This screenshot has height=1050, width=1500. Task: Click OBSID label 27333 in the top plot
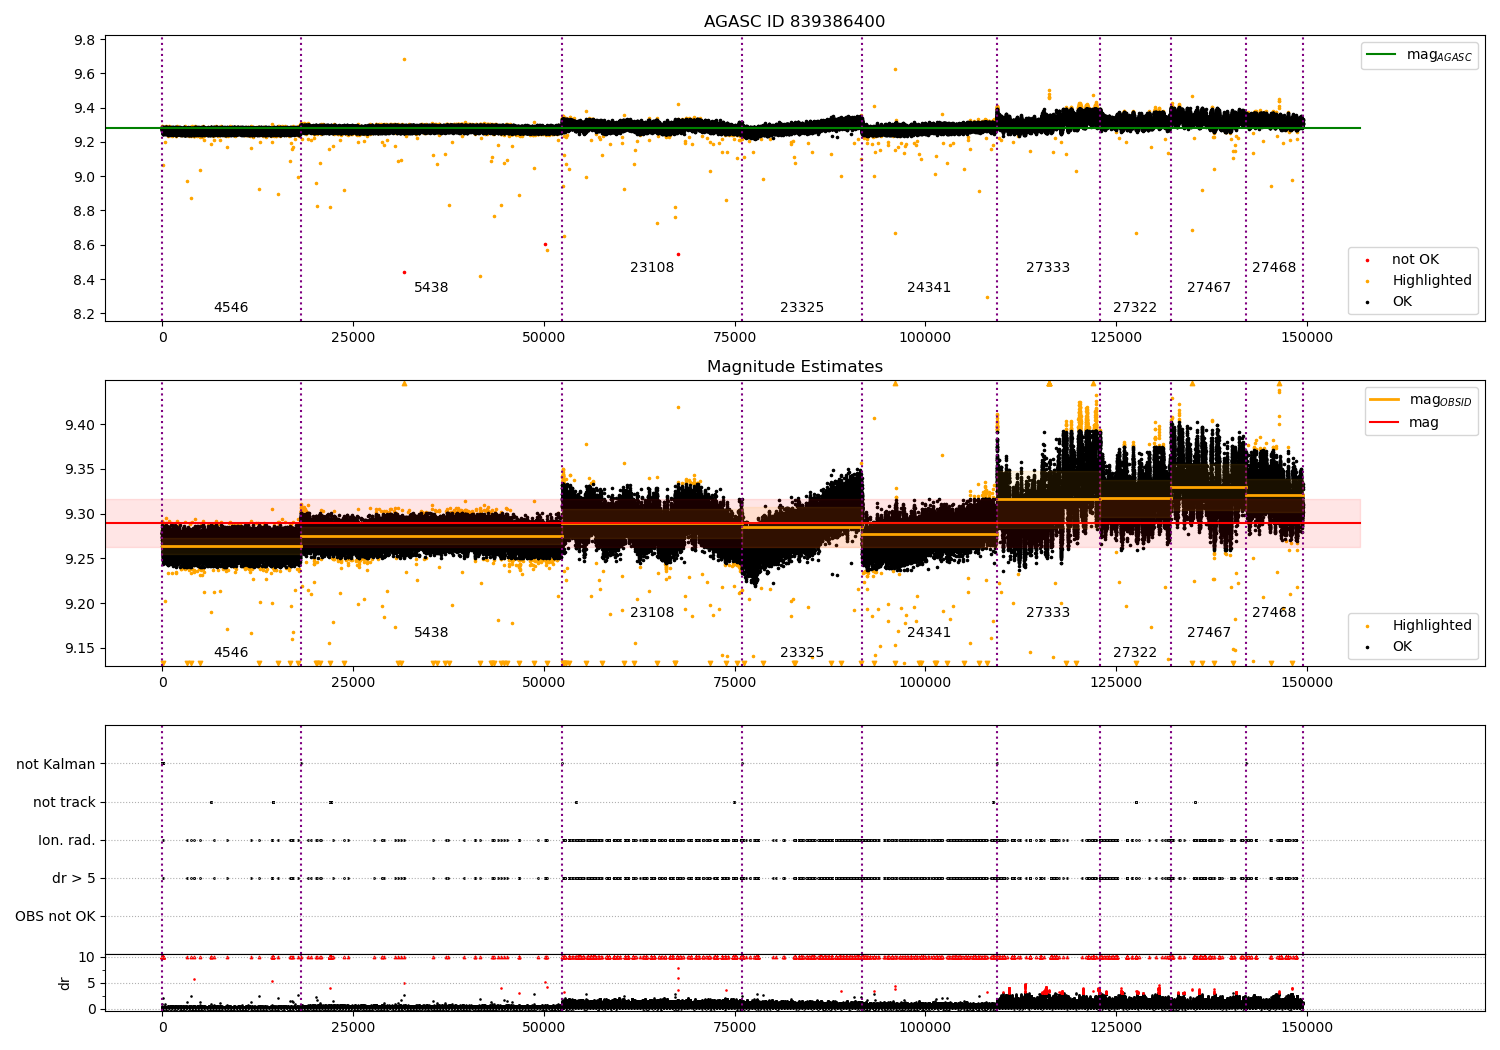pos(1048,268)
